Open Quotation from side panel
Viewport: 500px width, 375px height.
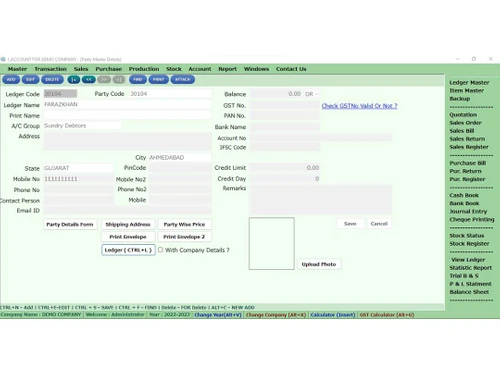point(463,115)
